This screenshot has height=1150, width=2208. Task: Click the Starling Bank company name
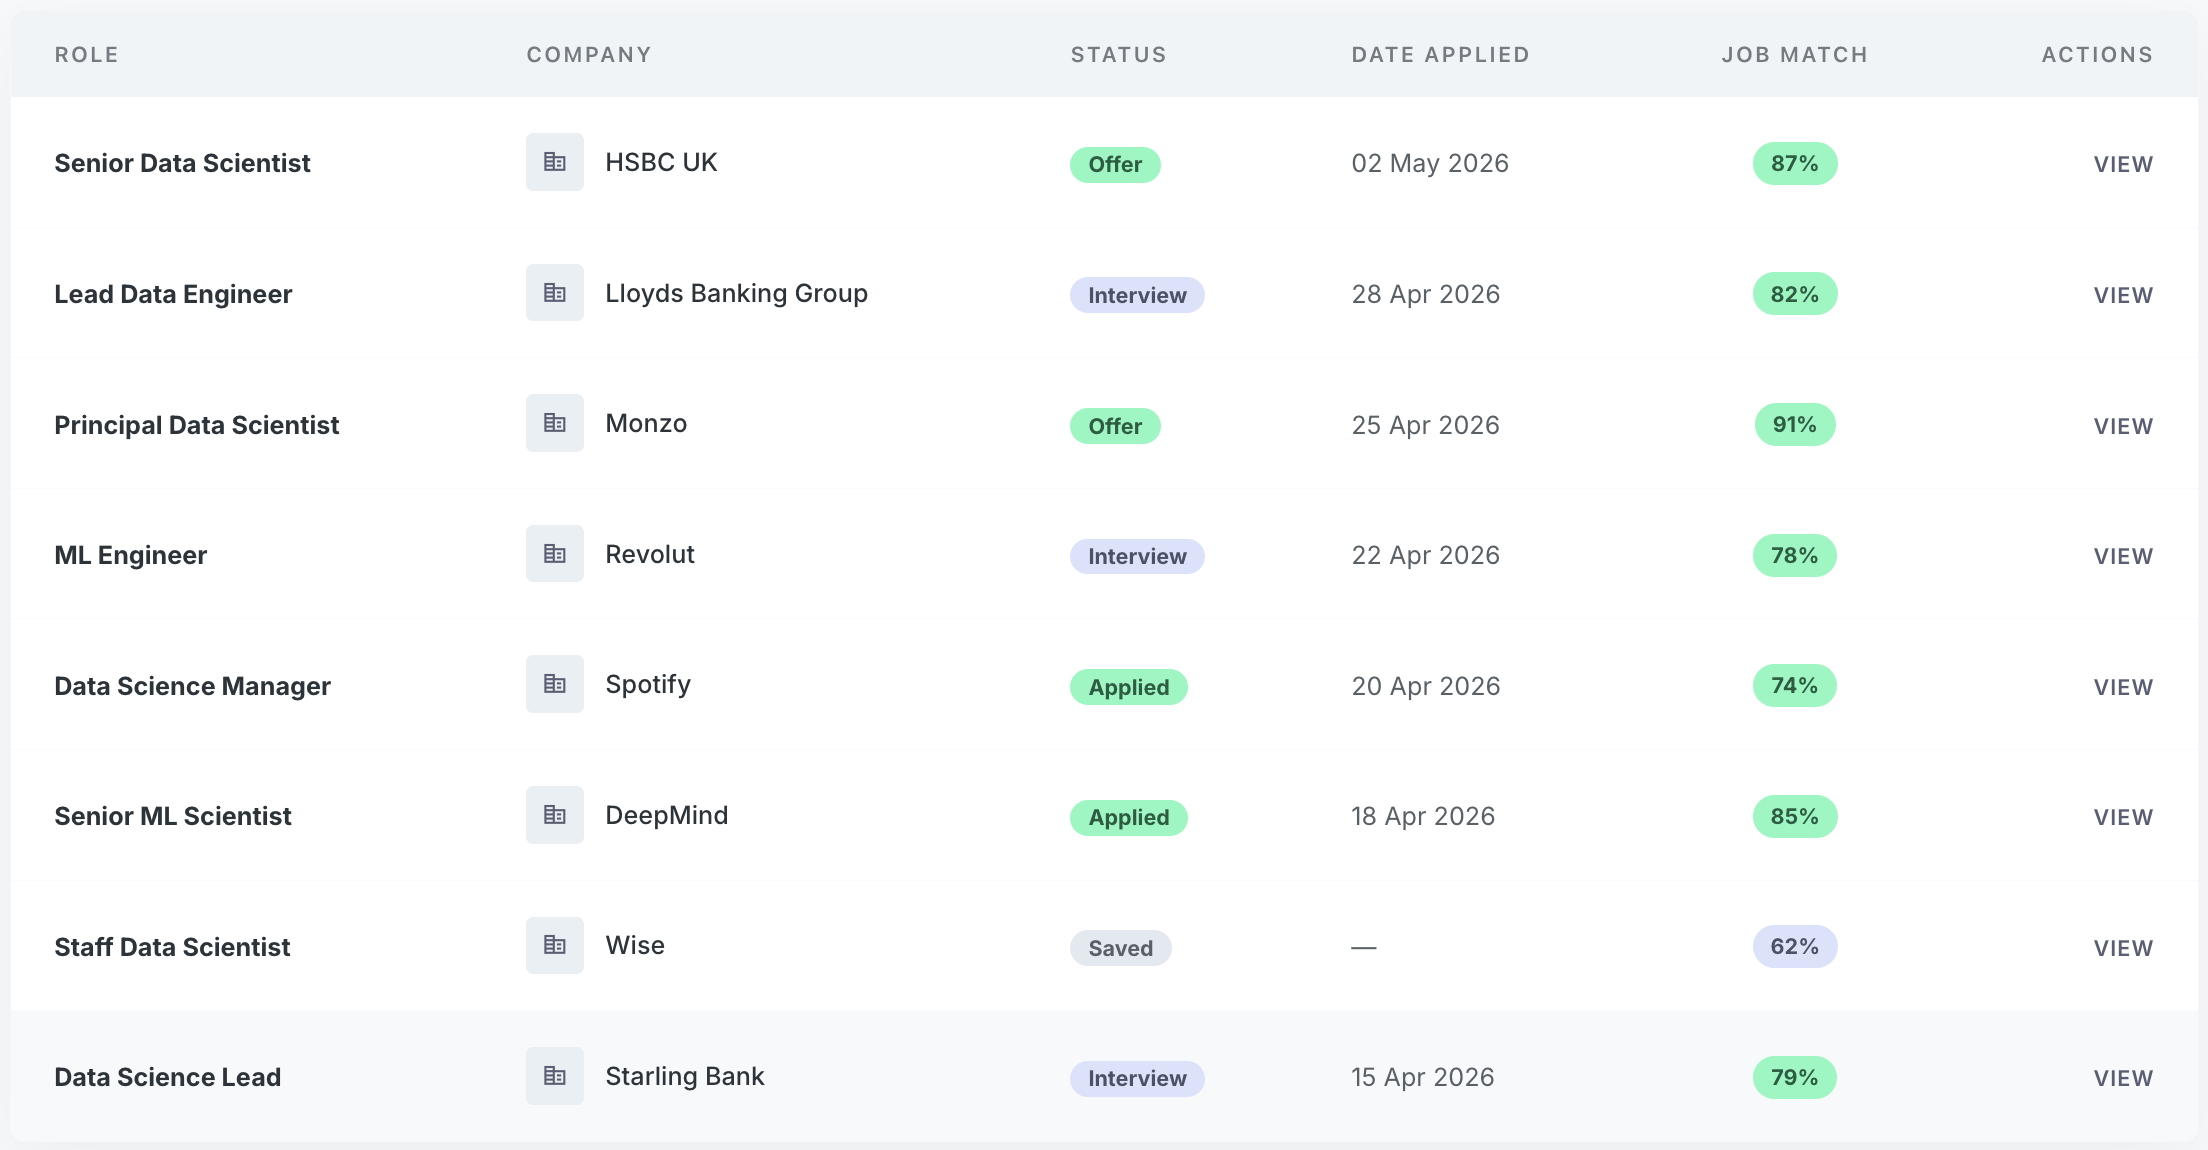[685, 1076]
